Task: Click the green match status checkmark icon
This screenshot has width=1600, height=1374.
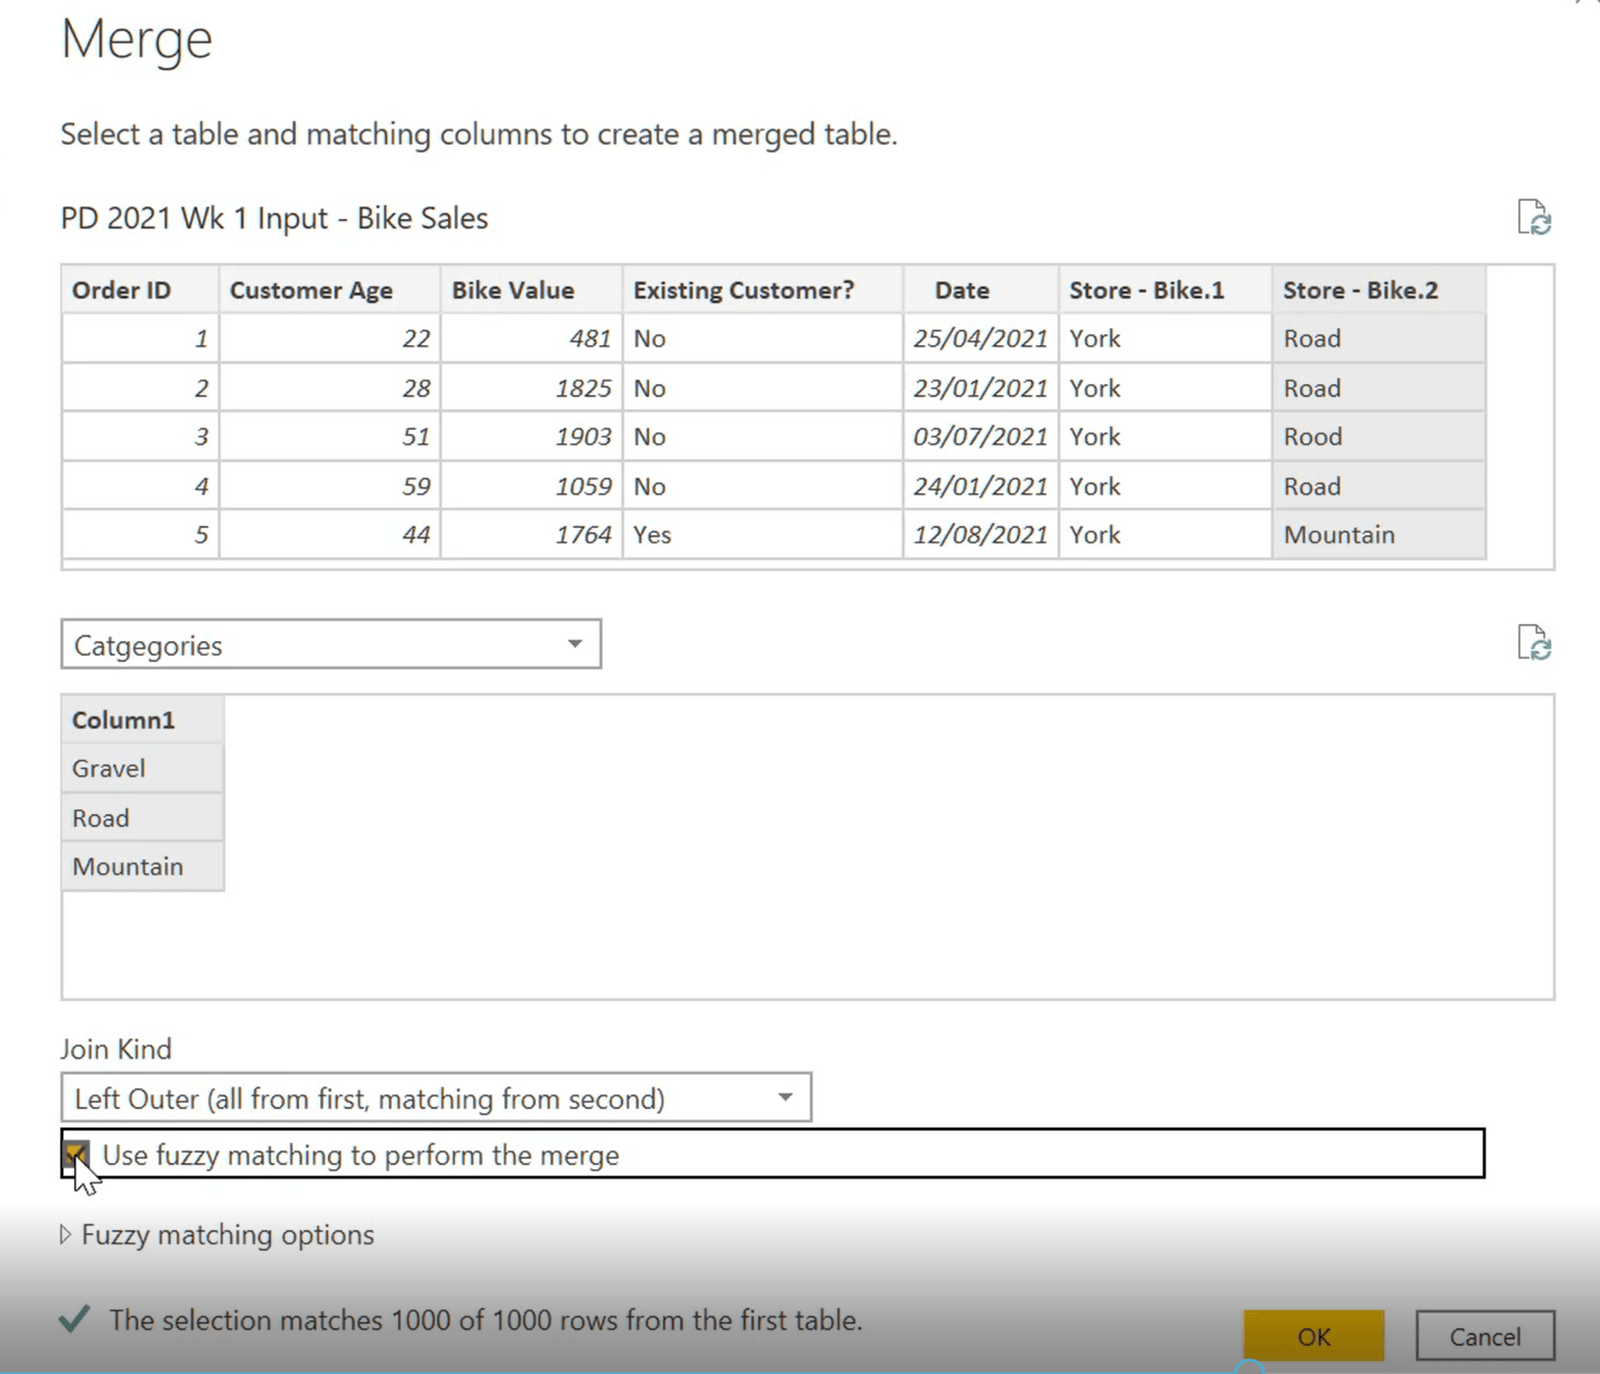Action: [x=75, y=1319]
